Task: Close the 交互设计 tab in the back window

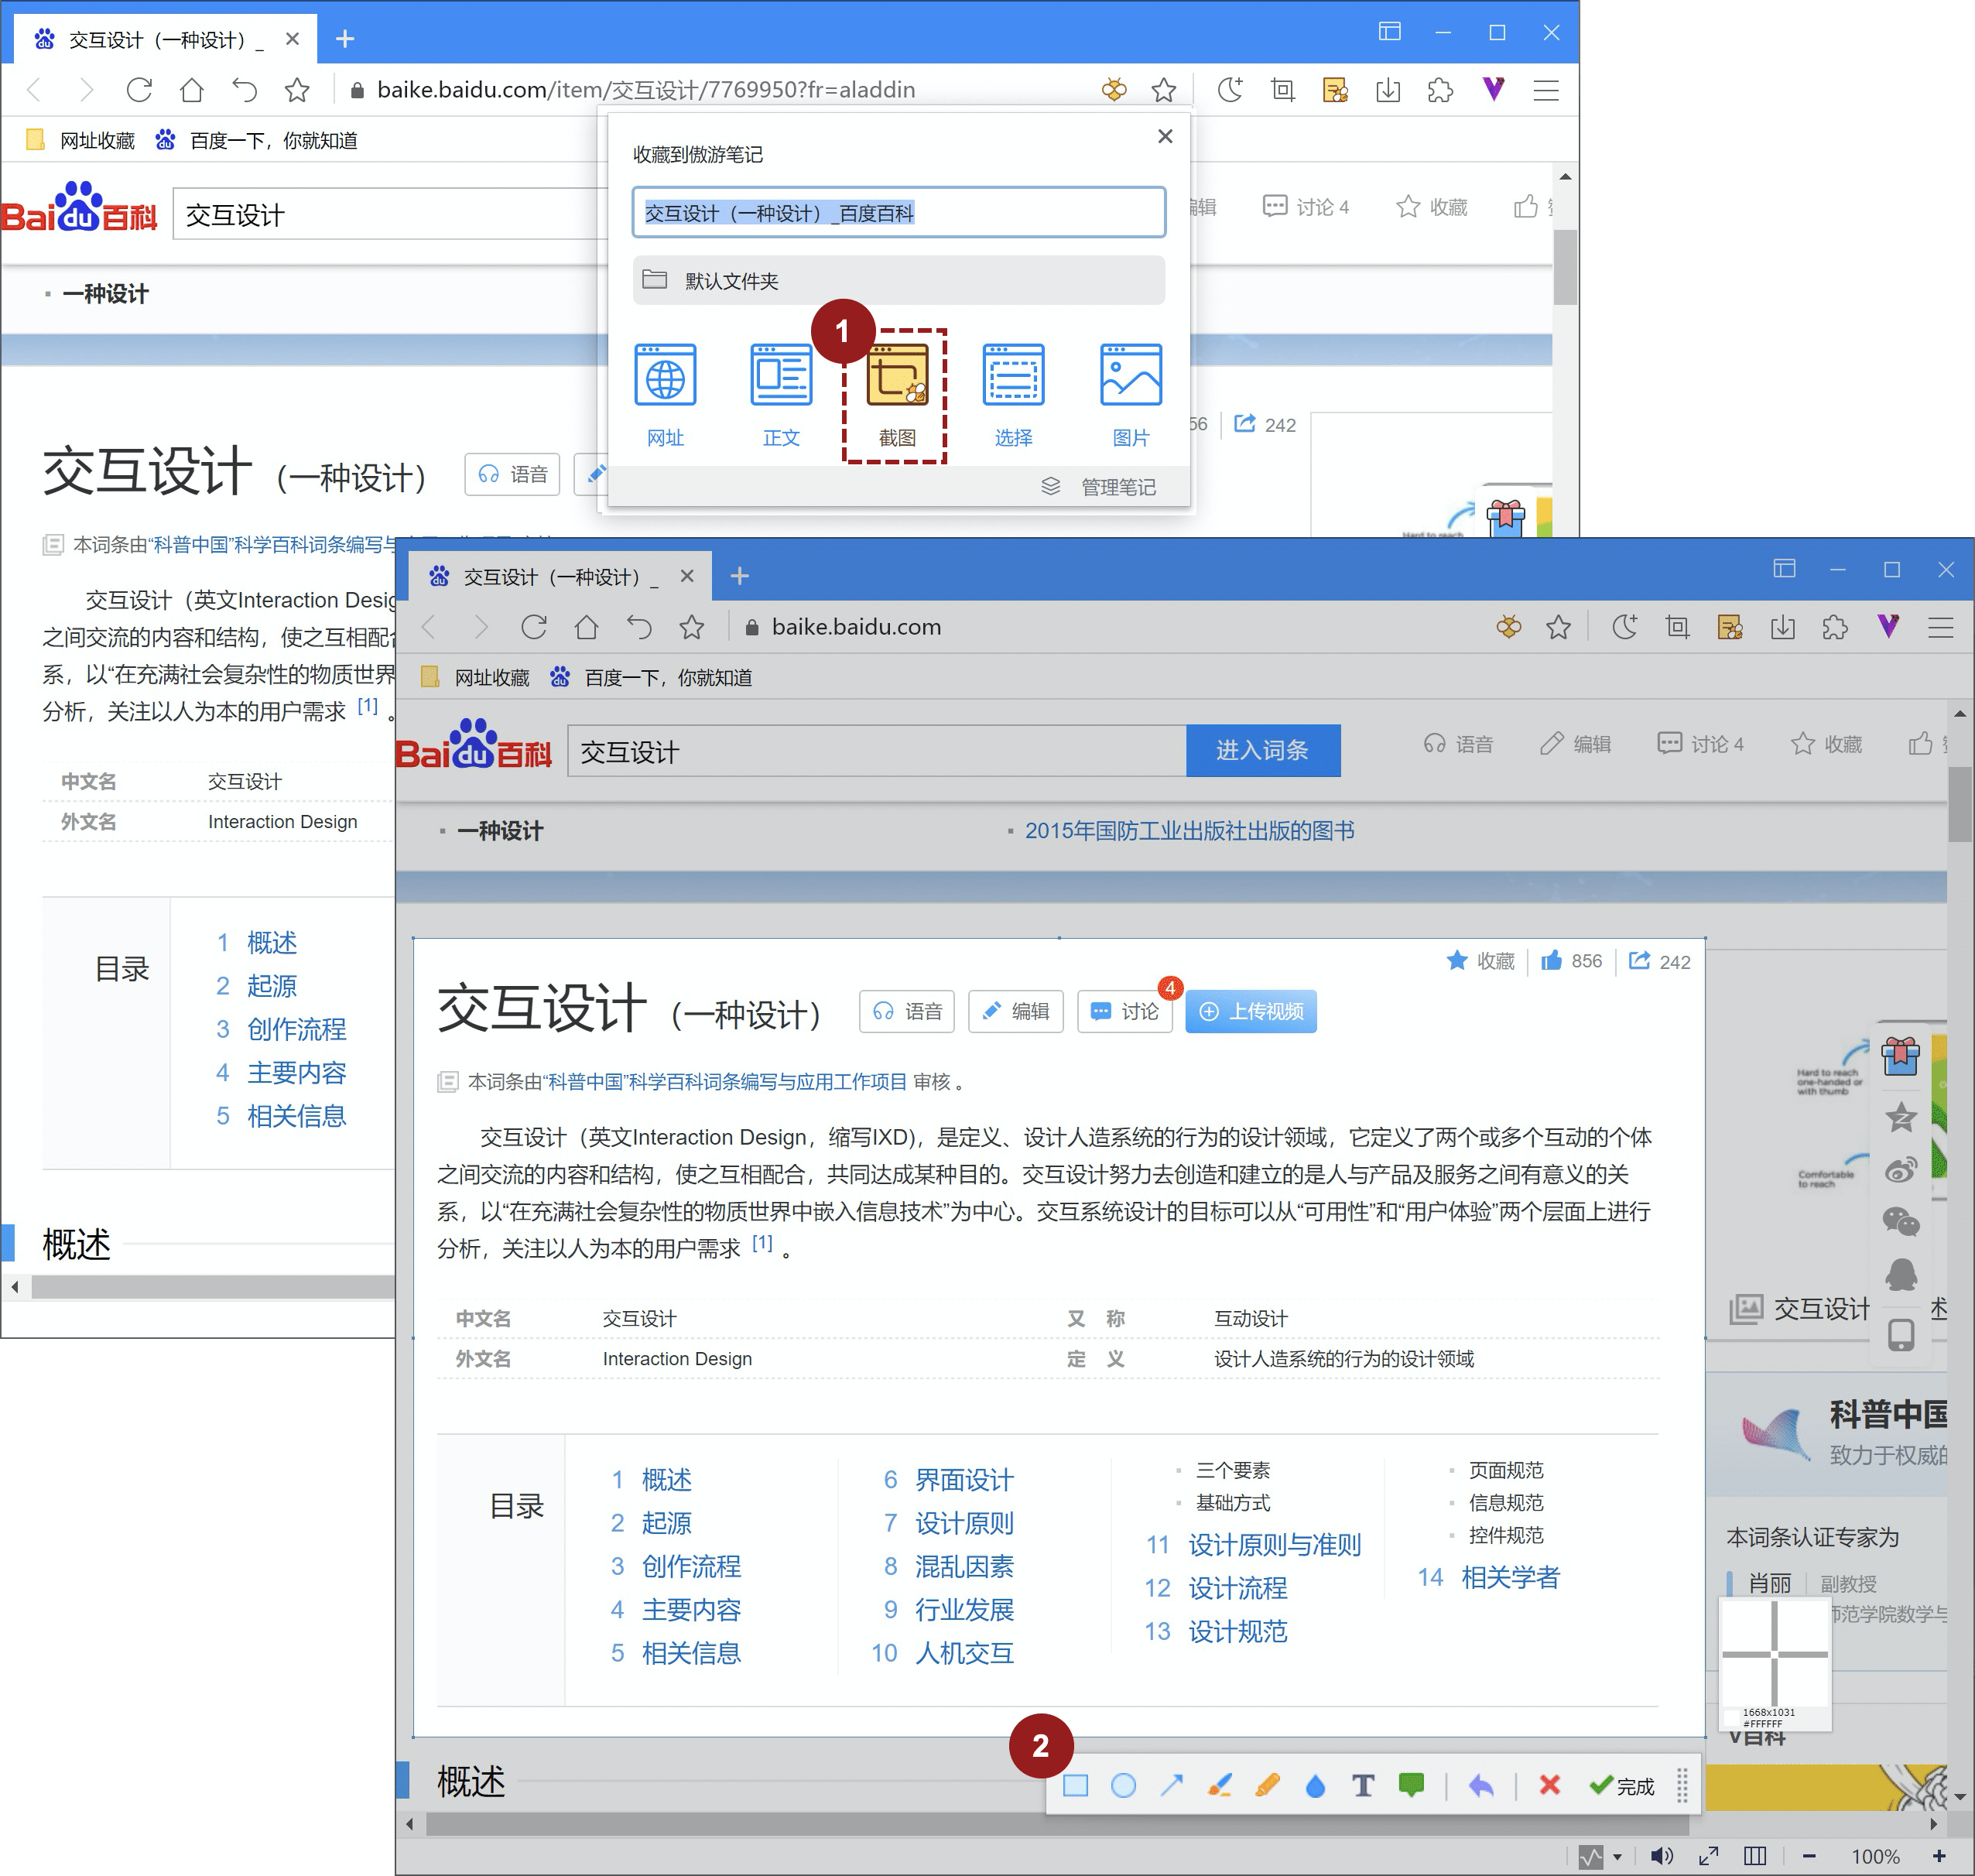Action: point(292,39)
